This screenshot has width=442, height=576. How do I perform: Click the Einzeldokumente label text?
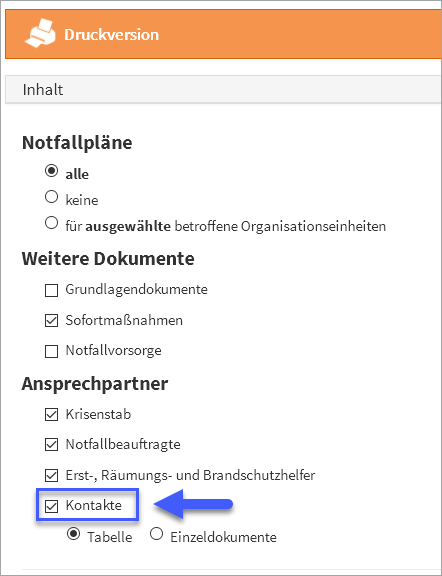(x=223, y=537)
